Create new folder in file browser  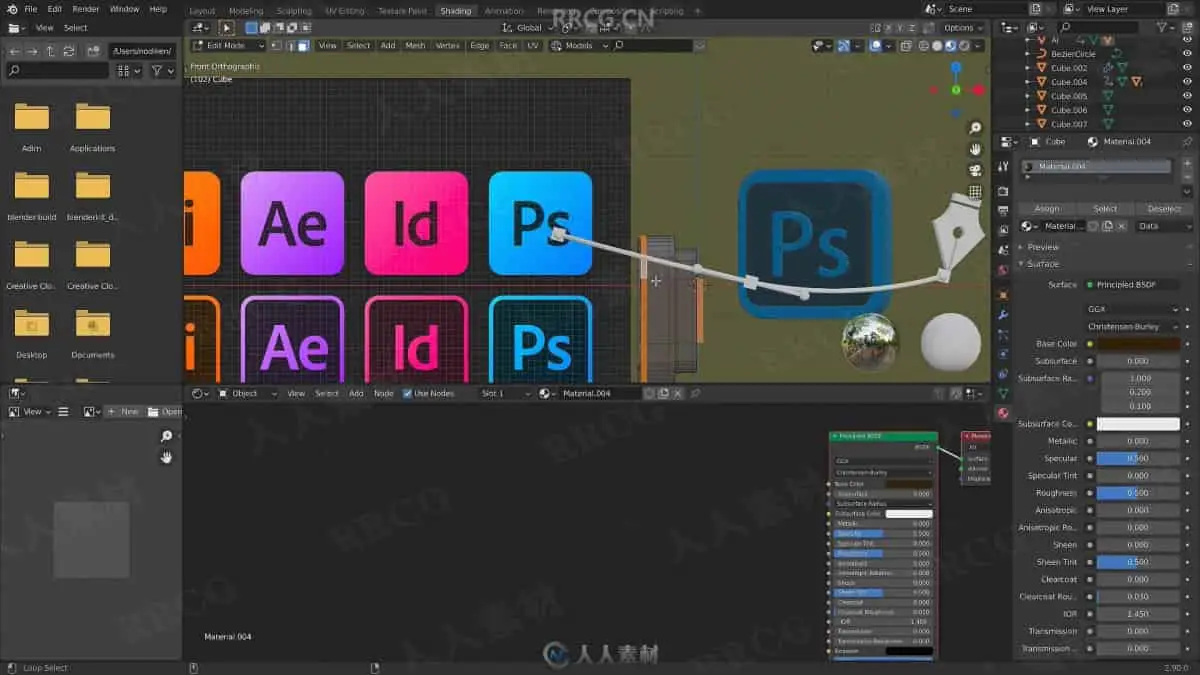[93, 51]
